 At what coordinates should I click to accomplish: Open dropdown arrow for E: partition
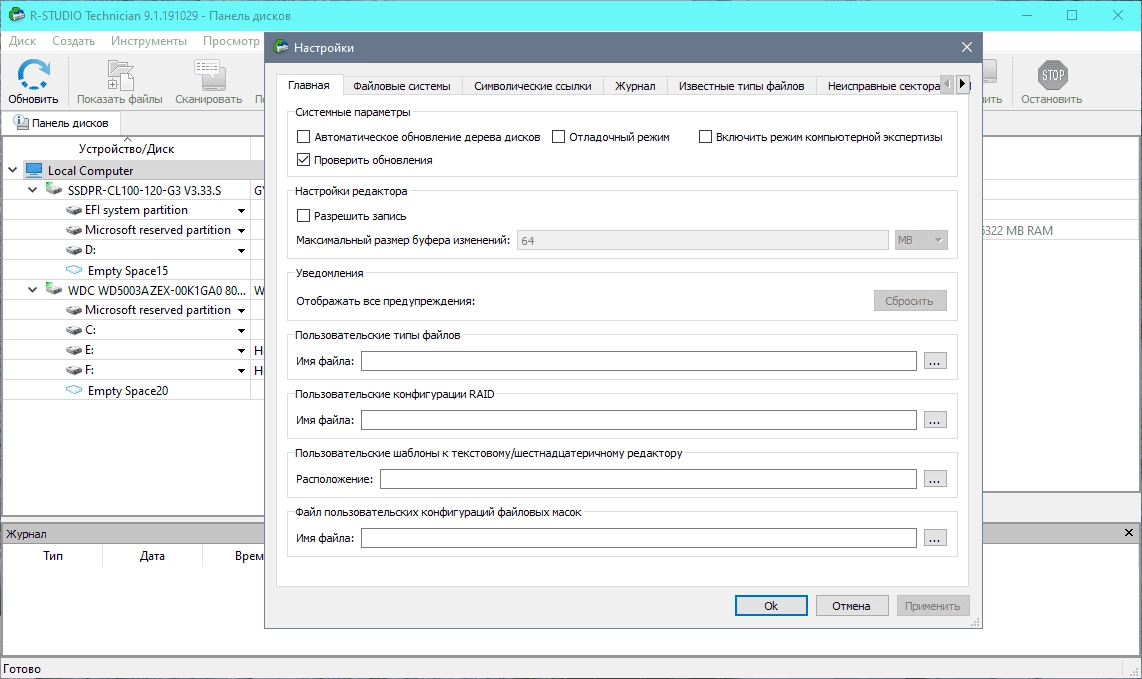pos(241,350)
